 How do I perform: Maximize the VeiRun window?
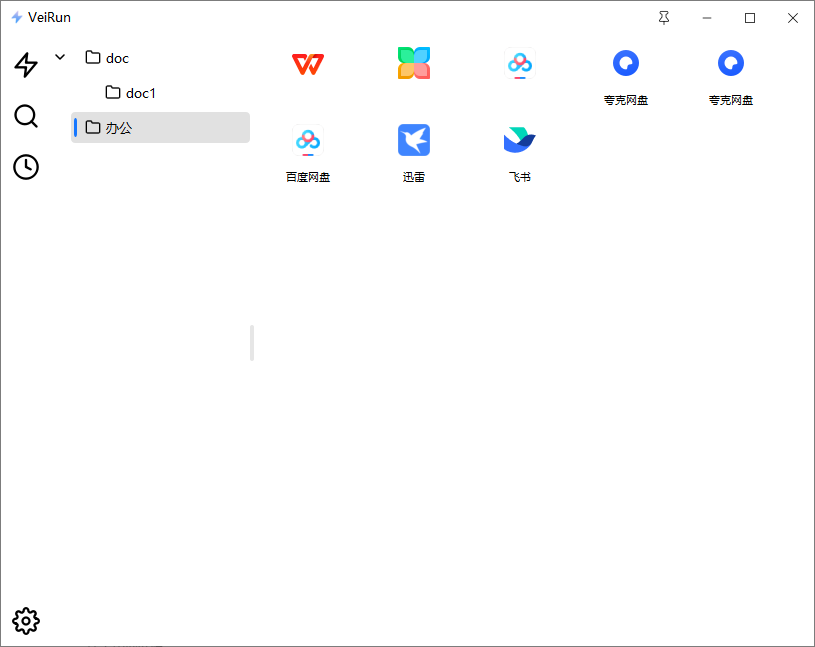[x=750, y=18]
